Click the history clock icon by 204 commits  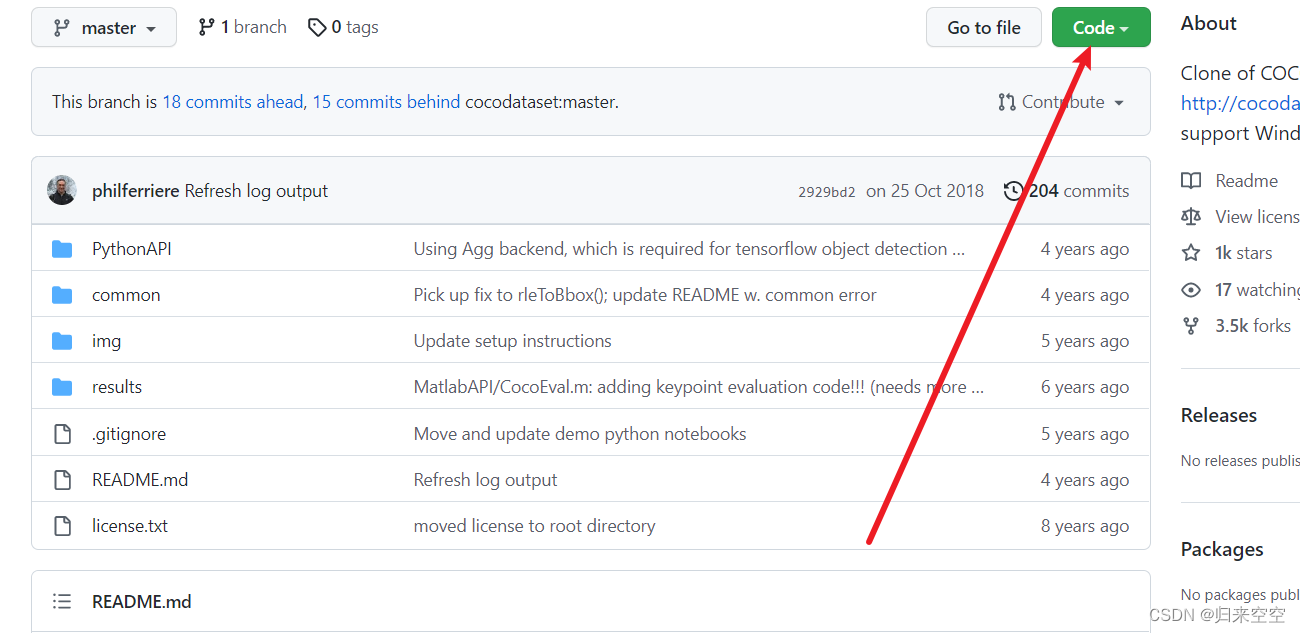[x=1014, y=191]
